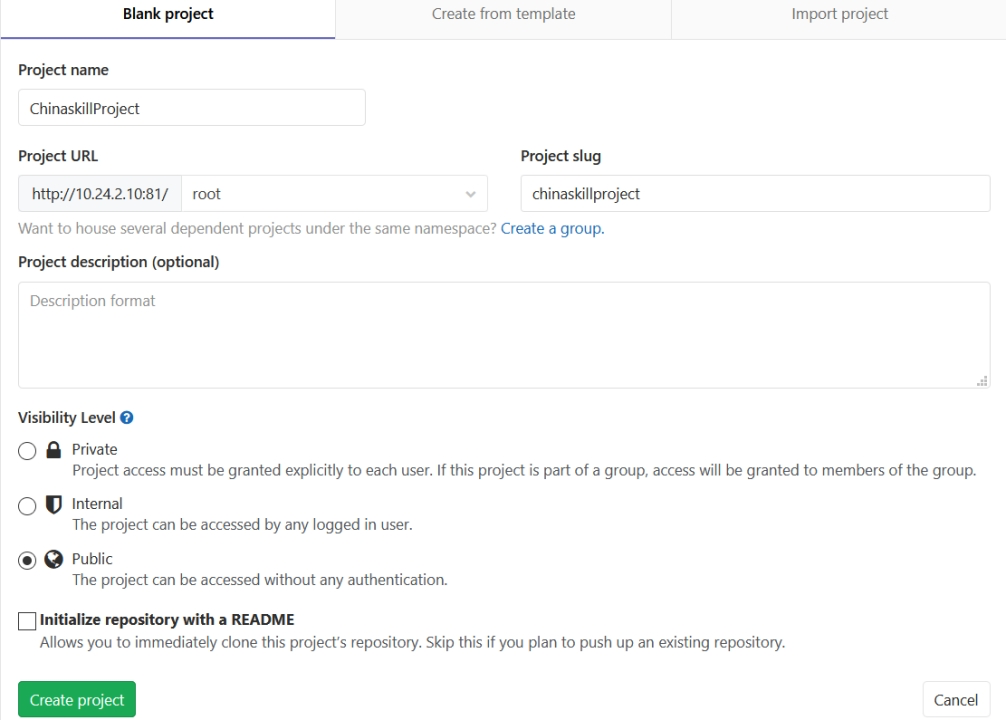Click the Project slug input field
The image size is (1006, 720).
tap(755, 194)
